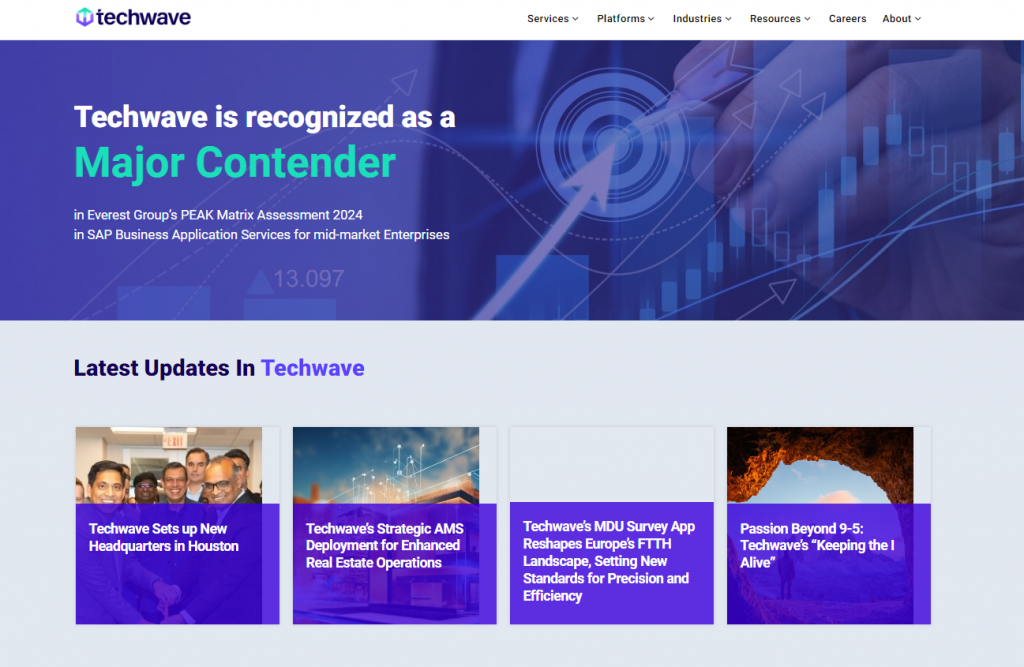Open 'Passion Beyond 9-5' article
The height and width of the screenshot is (667, 1024).
coord(817,545)
